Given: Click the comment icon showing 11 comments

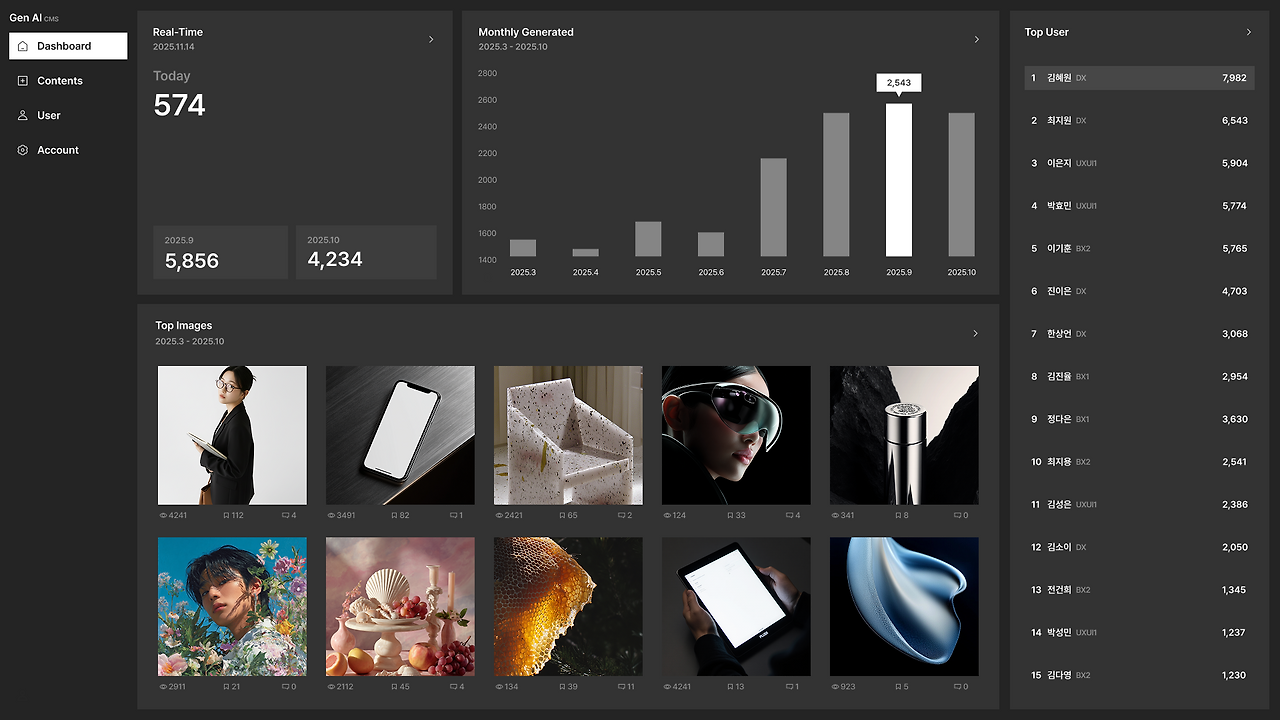Looking at the screenshot, I should [621, 687].
